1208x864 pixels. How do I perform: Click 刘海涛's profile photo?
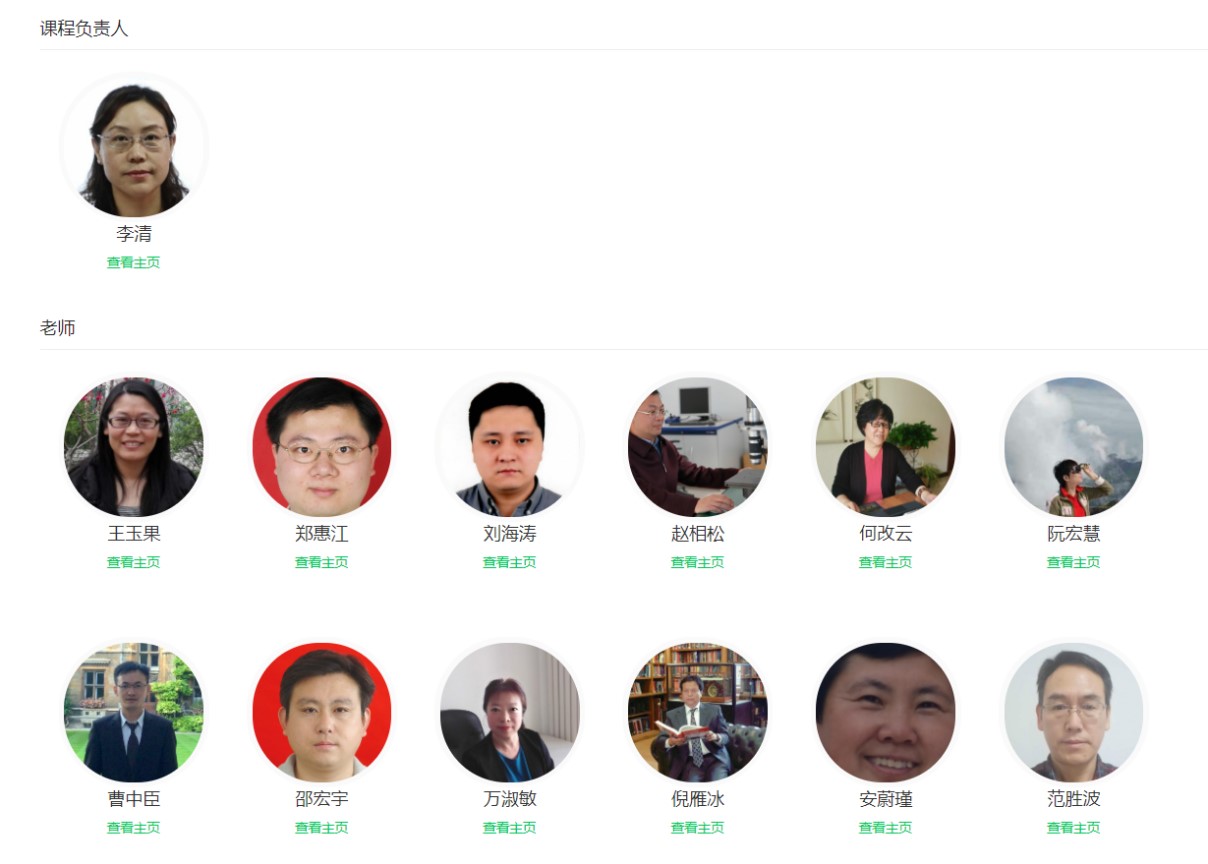click(510, 447)
